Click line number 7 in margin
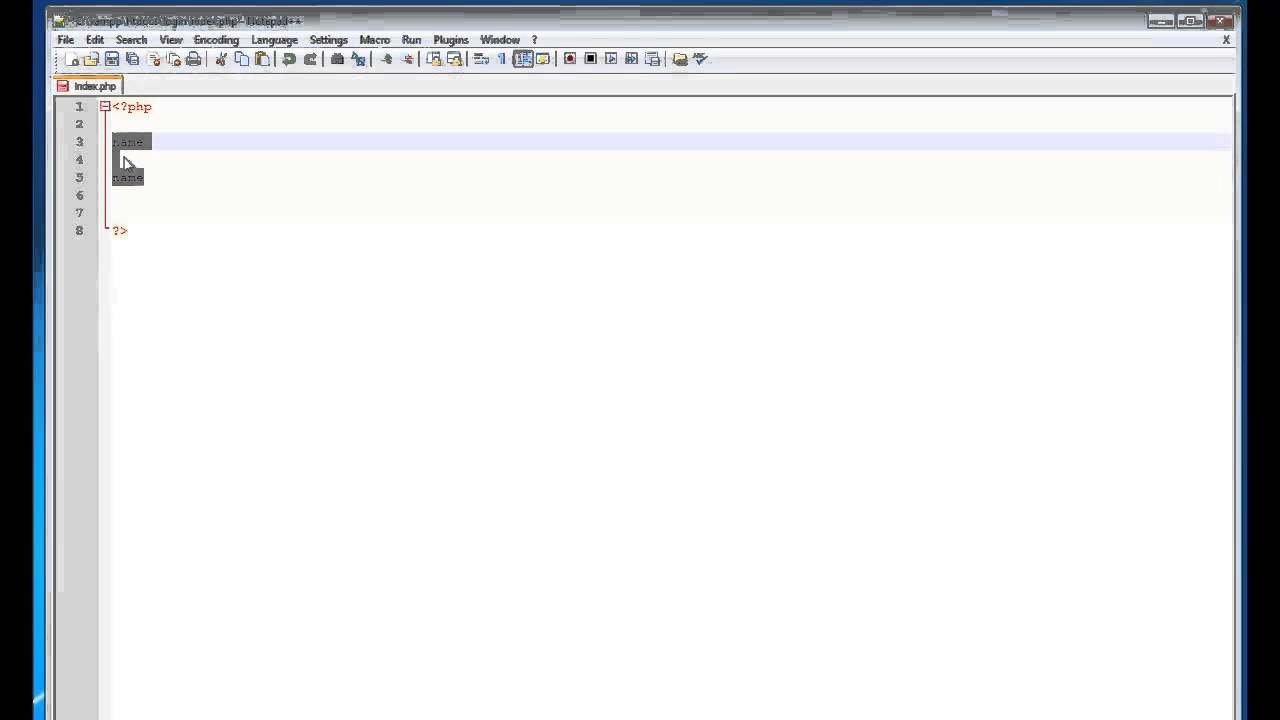 click(x=79, y=213)
